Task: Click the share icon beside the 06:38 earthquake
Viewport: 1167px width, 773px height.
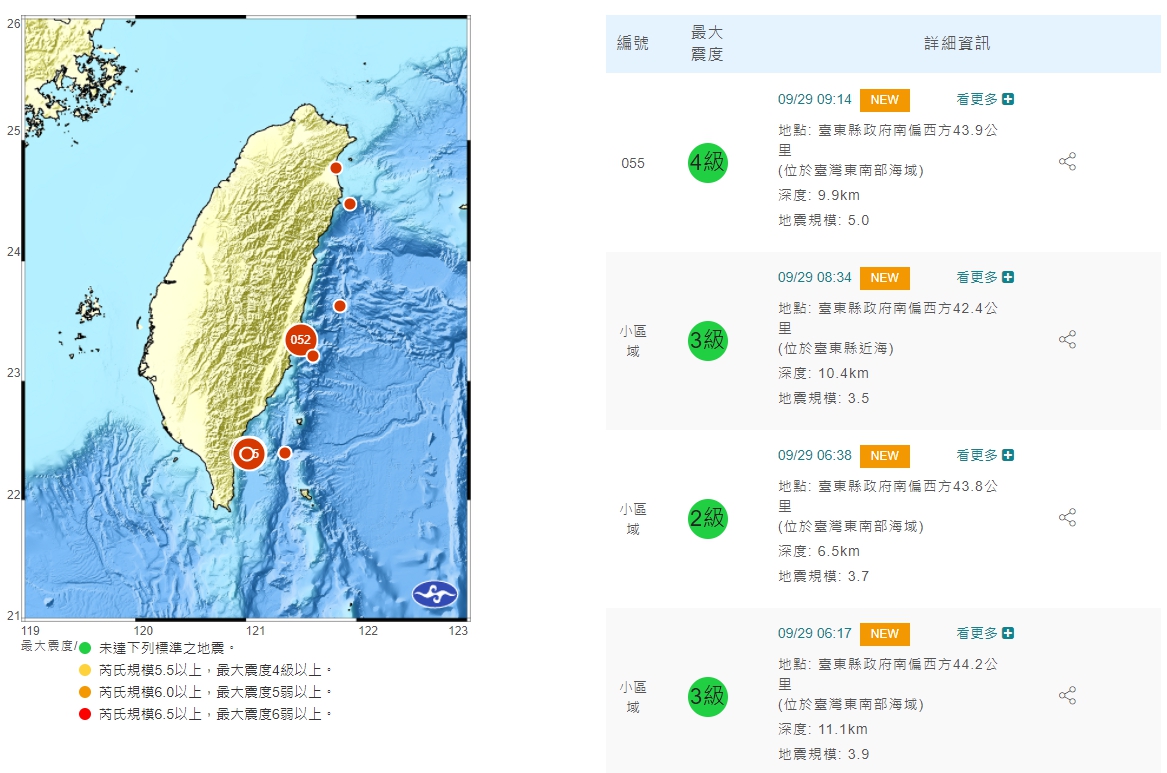Action: [x=1066, y=517]
